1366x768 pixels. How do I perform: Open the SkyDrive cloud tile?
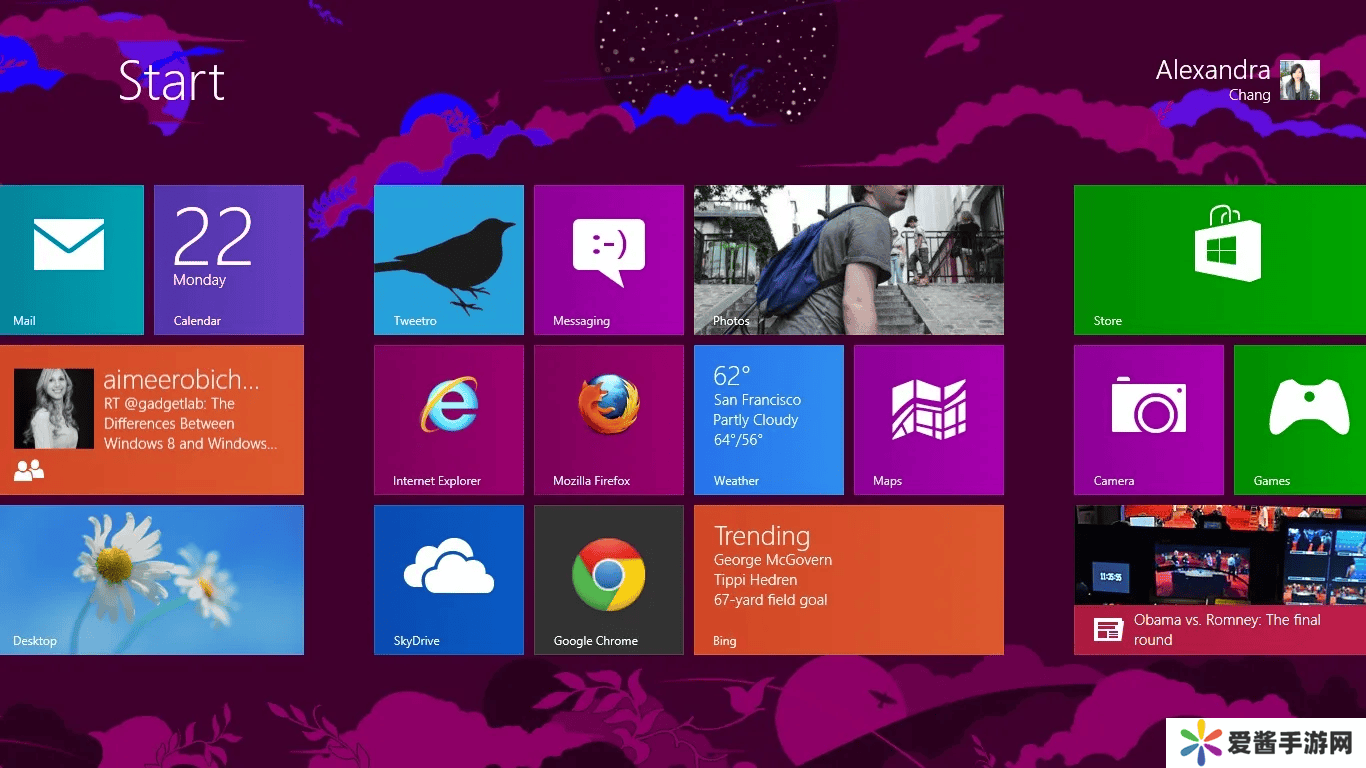coord(448,579)
